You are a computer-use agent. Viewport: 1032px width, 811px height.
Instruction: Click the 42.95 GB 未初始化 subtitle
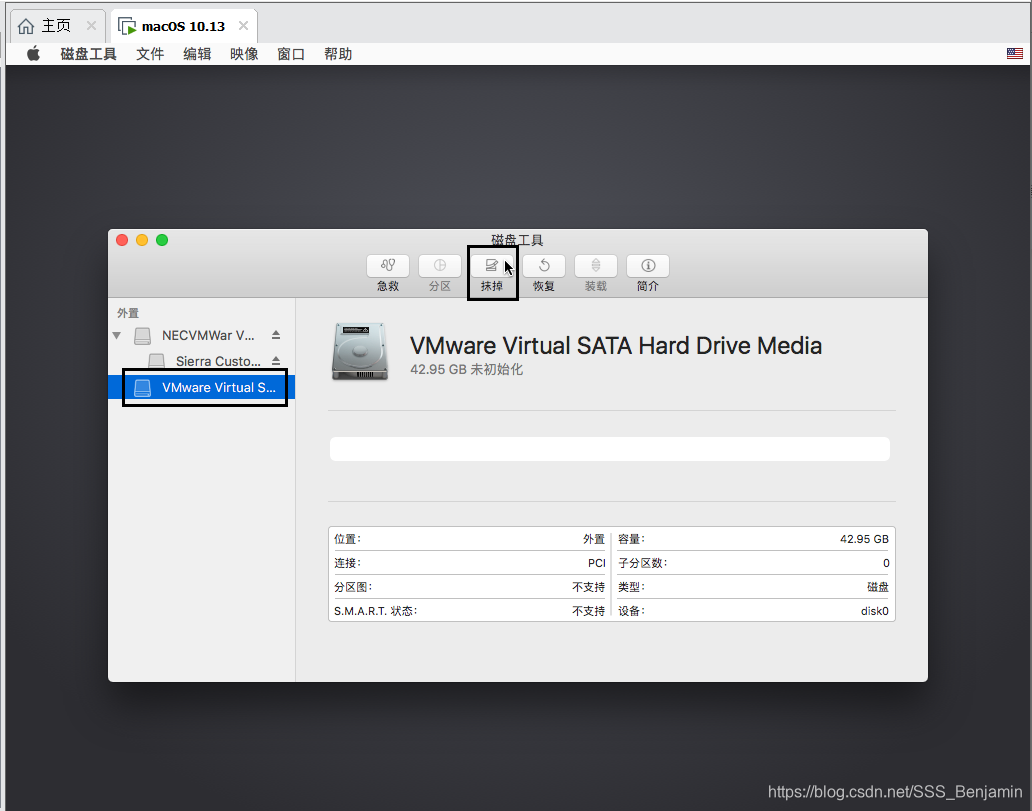click(467, 369)
